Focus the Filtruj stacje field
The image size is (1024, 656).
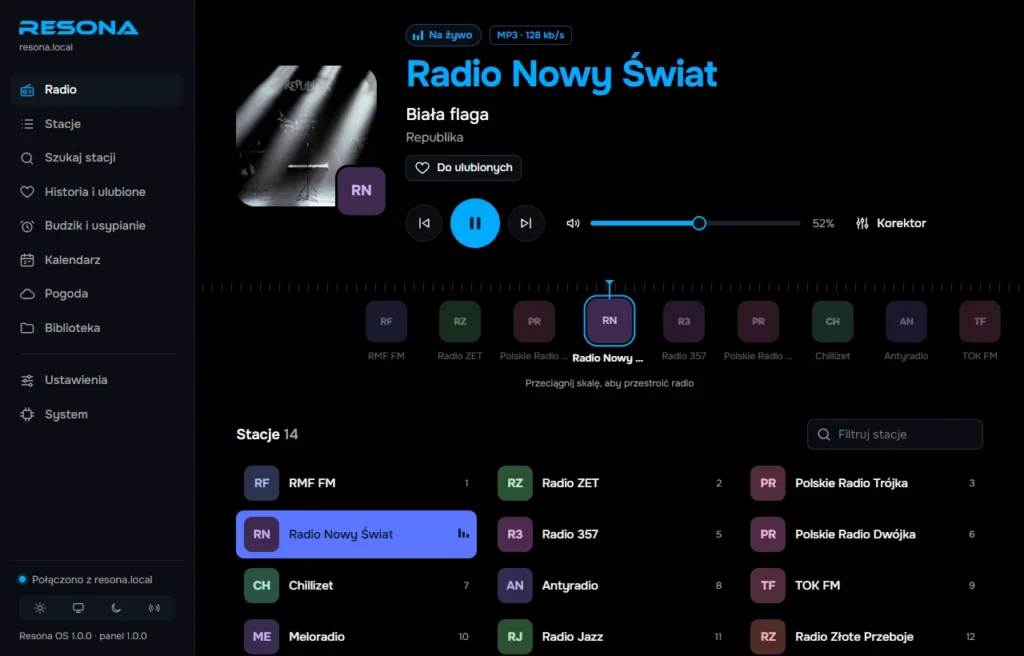pyautogui.click(x=895, y=435)
